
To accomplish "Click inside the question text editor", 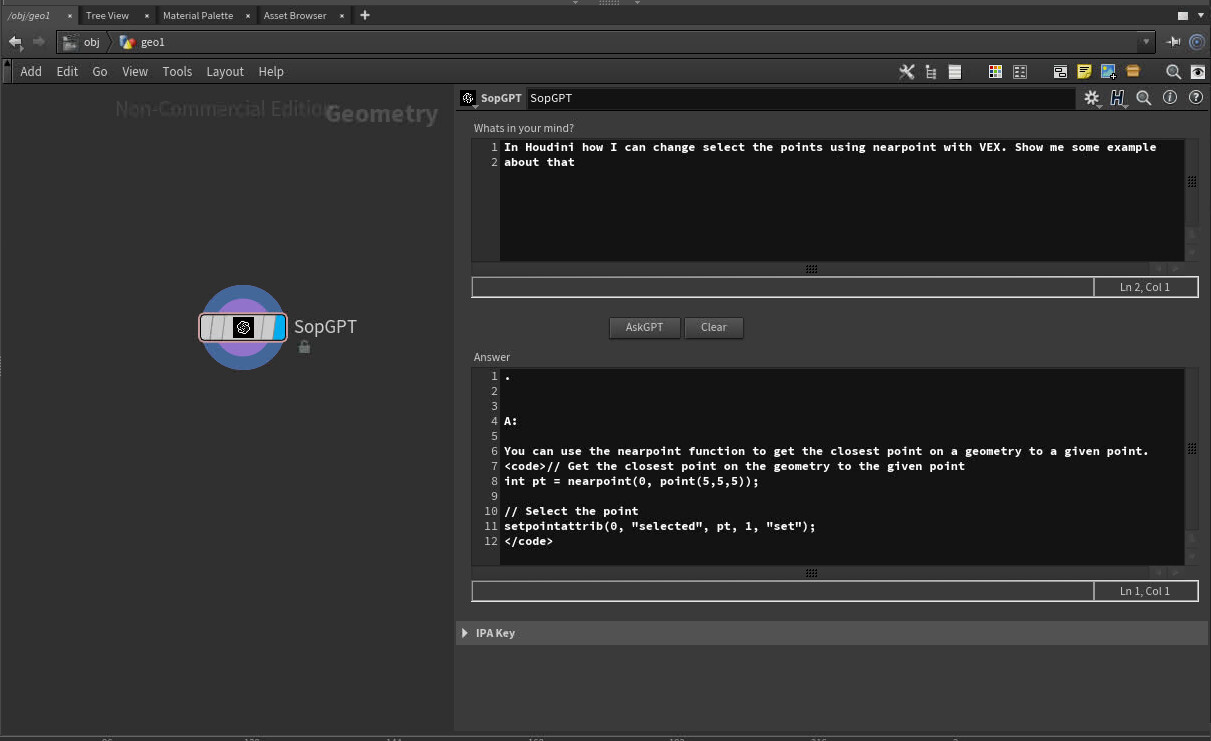I will (842, 200).
